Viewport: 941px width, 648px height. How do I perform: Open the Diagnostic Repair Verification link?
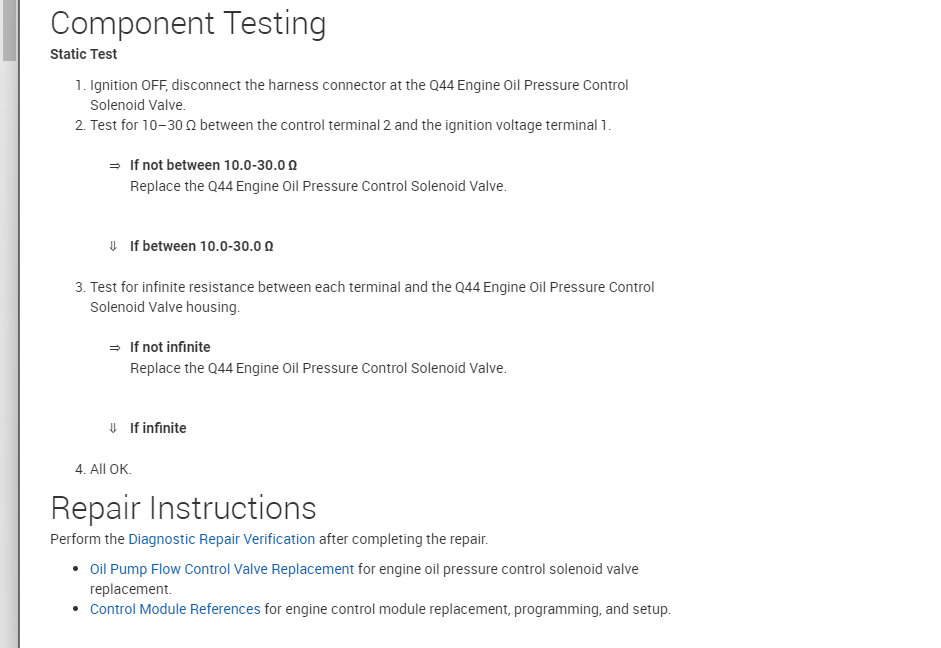(x=221, y=539)
